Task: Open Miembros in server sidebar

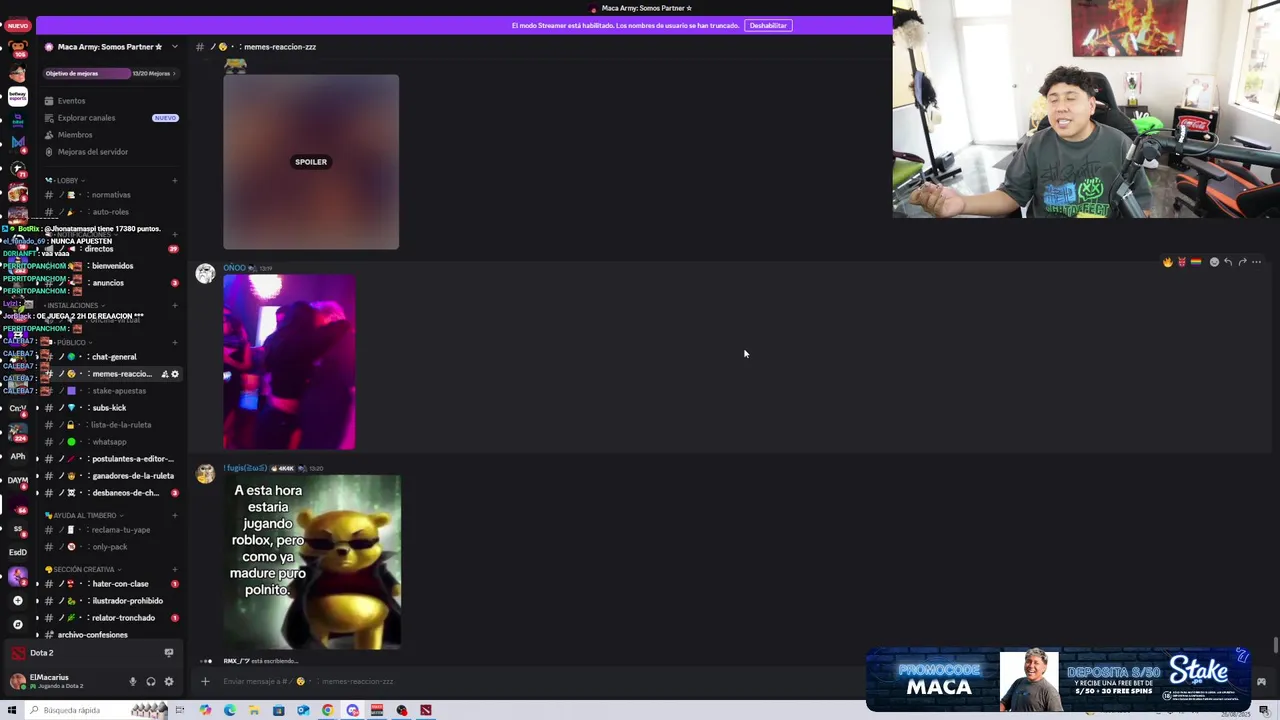Action: [x=75, y=135]
